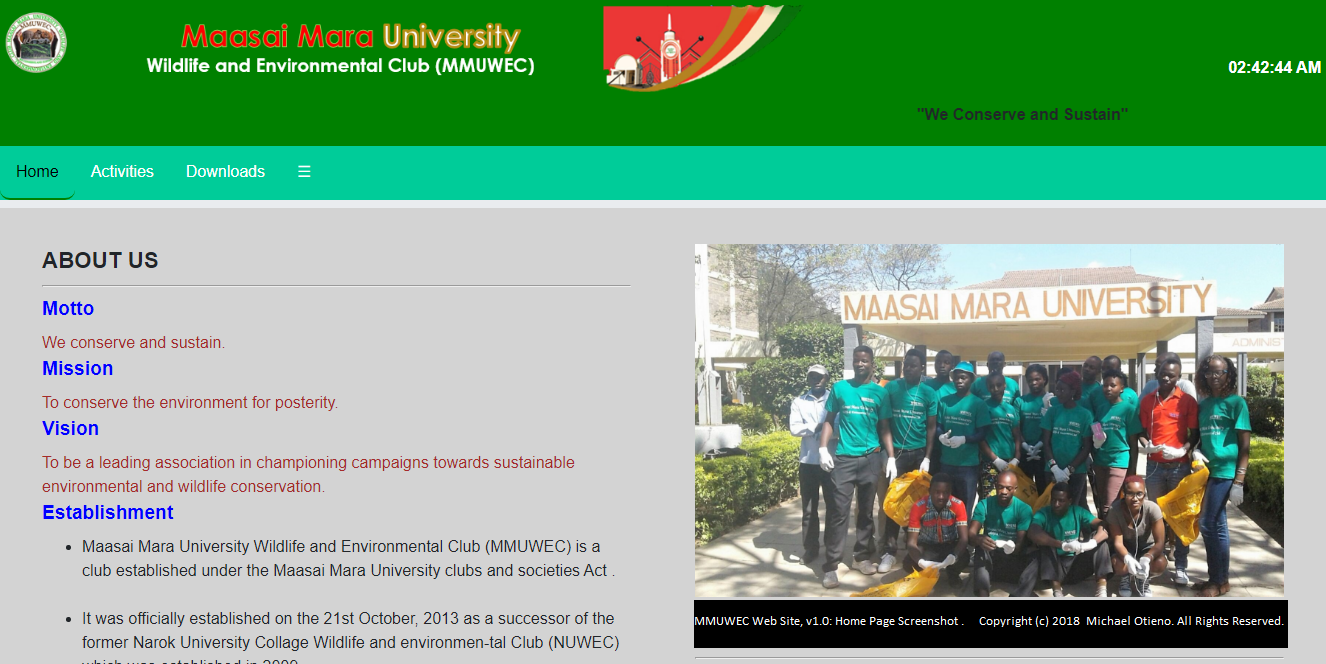Click the digital clock in the header

click(x=1274, y=68)
